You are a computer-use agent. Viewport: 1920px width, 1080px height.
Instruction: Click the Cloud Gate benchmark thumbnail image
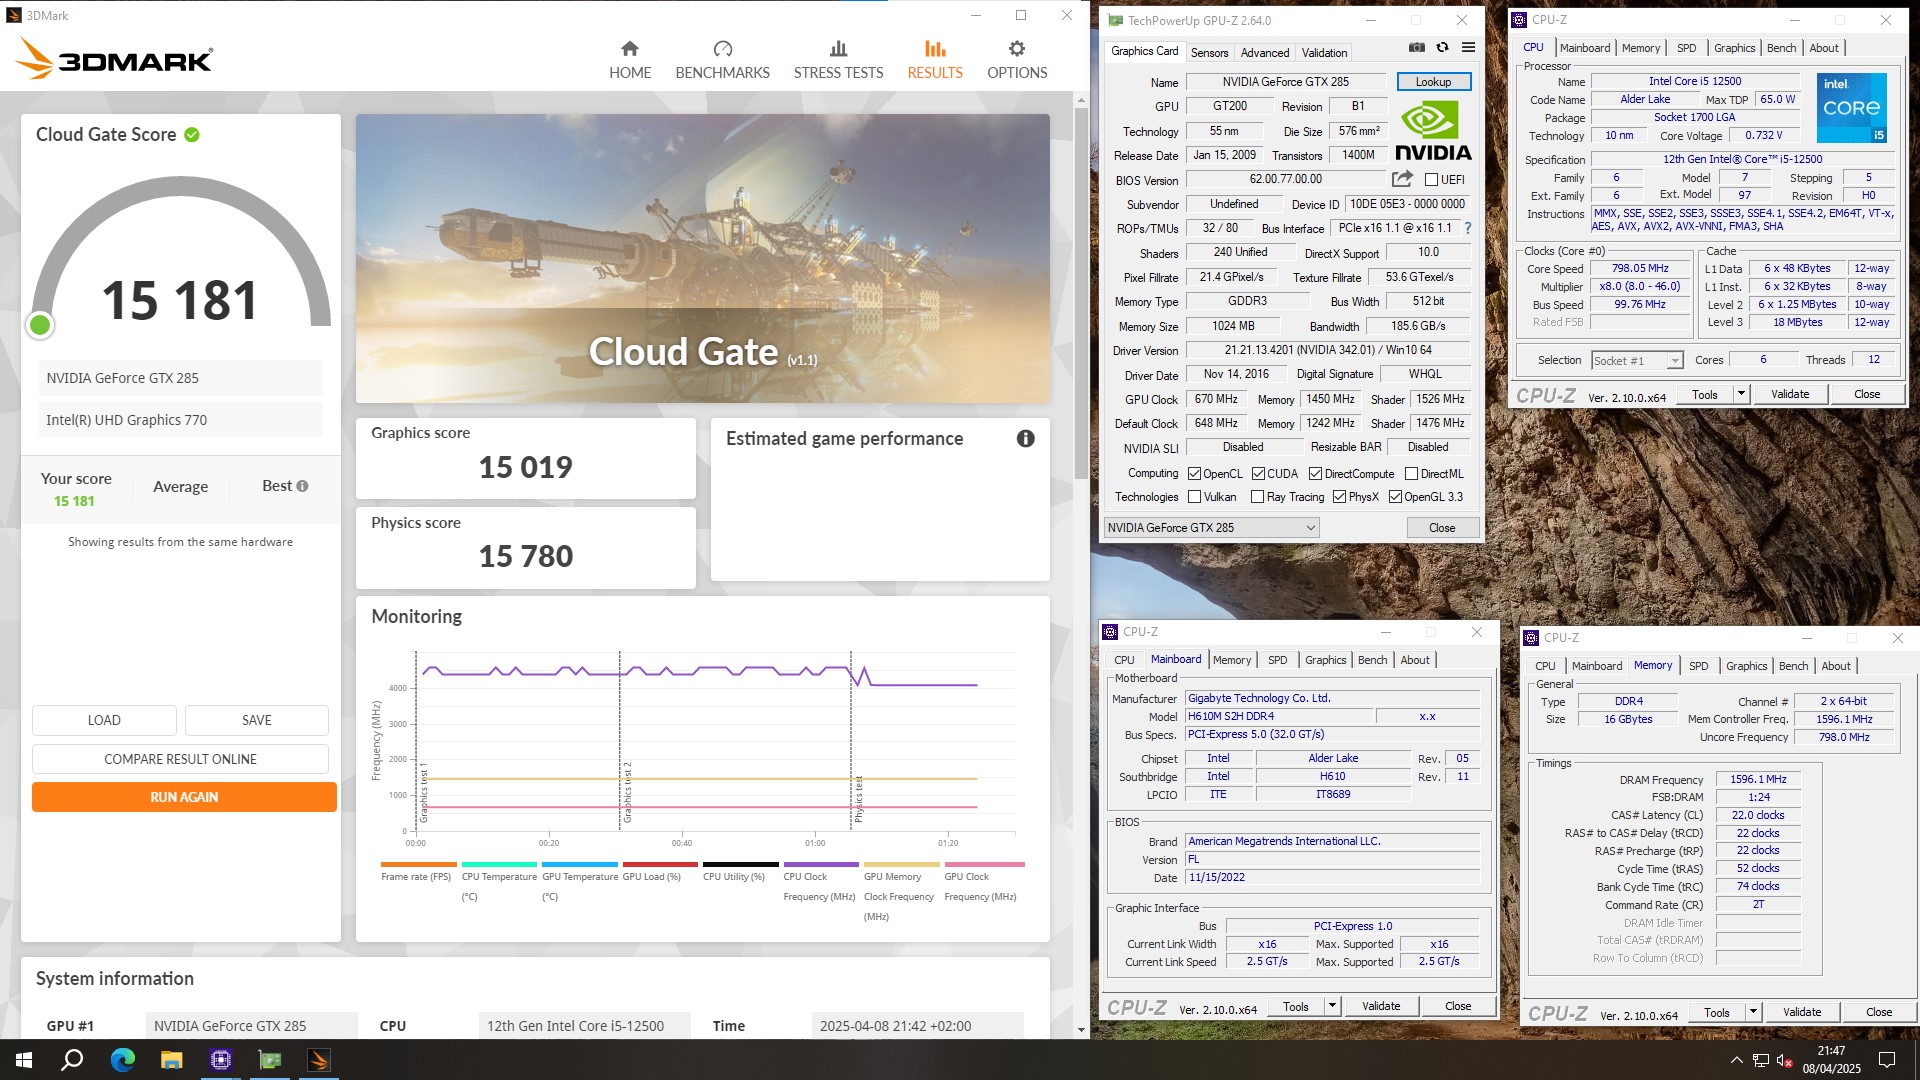[x=702, y=258]
